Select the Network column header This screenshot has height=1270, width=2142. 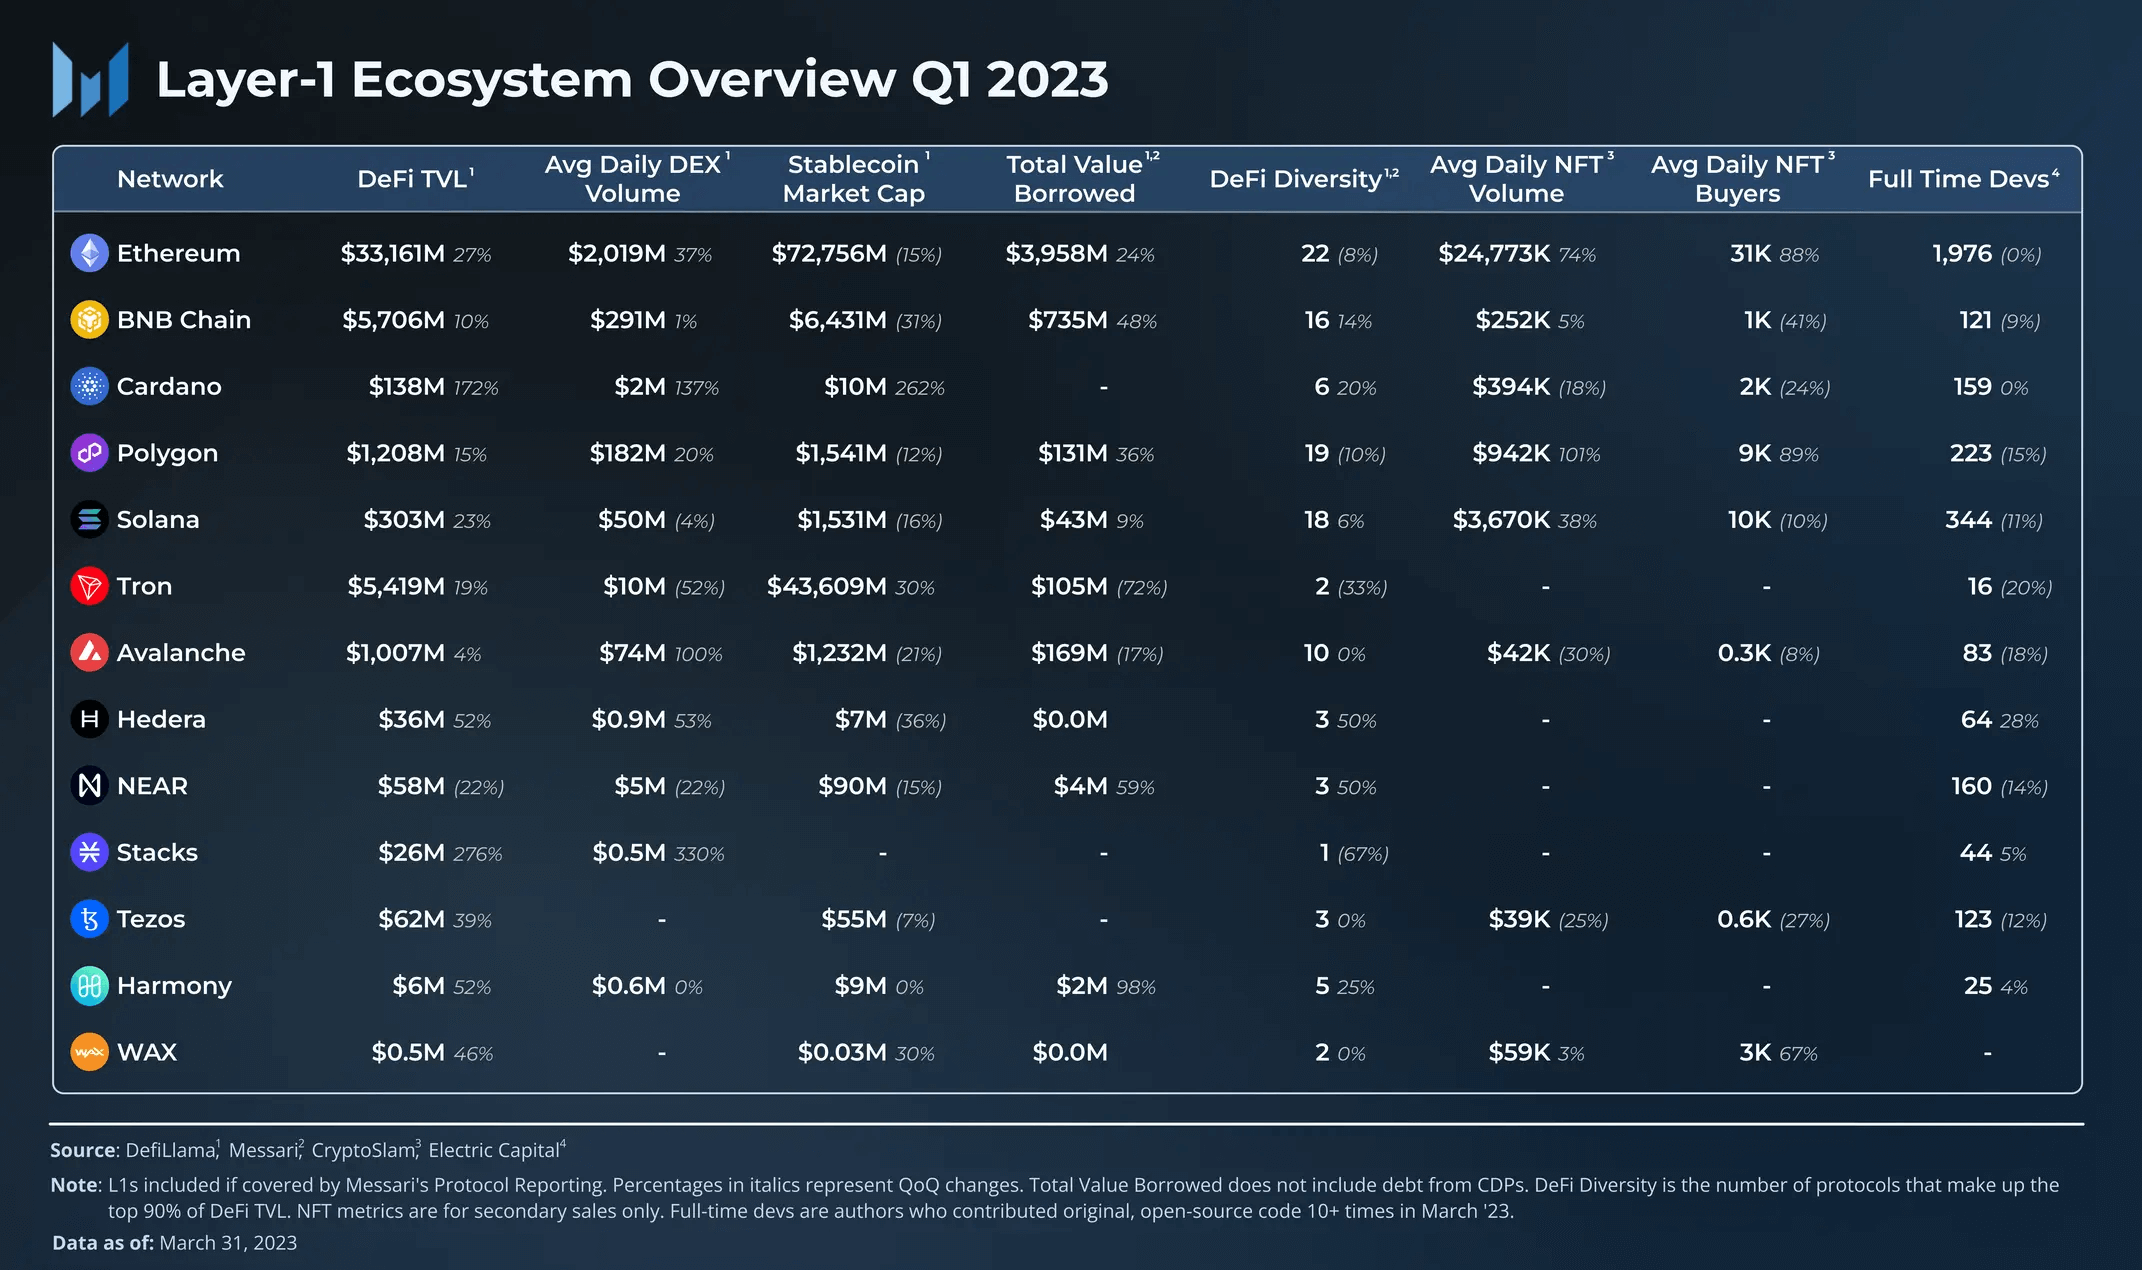coord(170,179)
